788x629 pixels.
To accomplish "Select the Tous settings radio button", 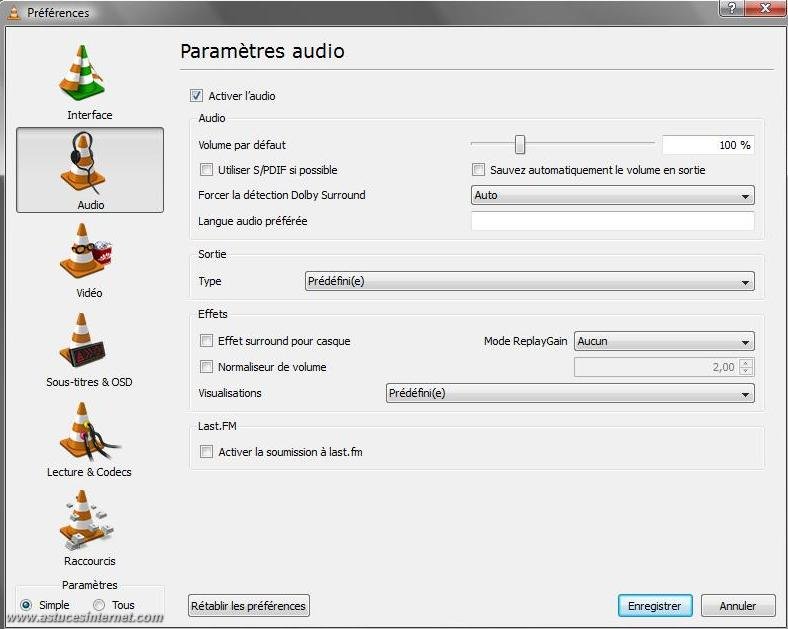I will (99, 605).
